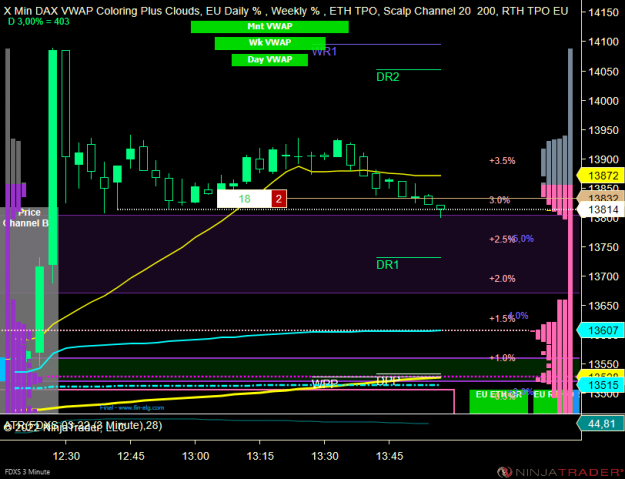Click the FDXS 3 Minute tab label
The height and width of the screenshot is (479, 625).
coord(26,472)
